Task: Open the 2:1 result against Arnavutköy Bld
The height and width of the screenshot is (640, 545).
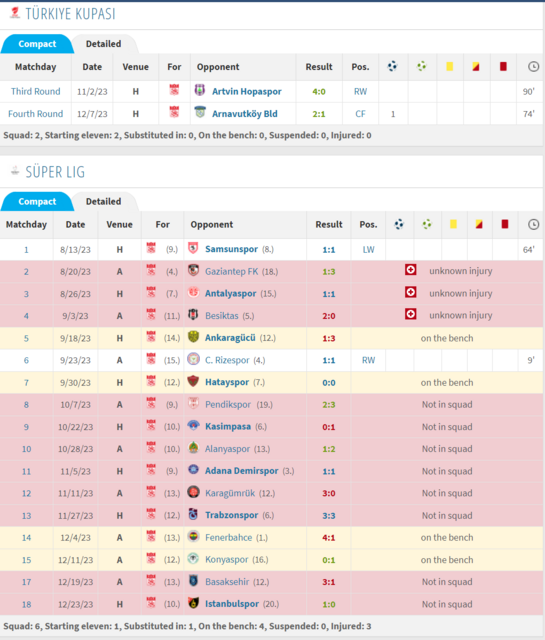Action: click(x=319, y=113)
